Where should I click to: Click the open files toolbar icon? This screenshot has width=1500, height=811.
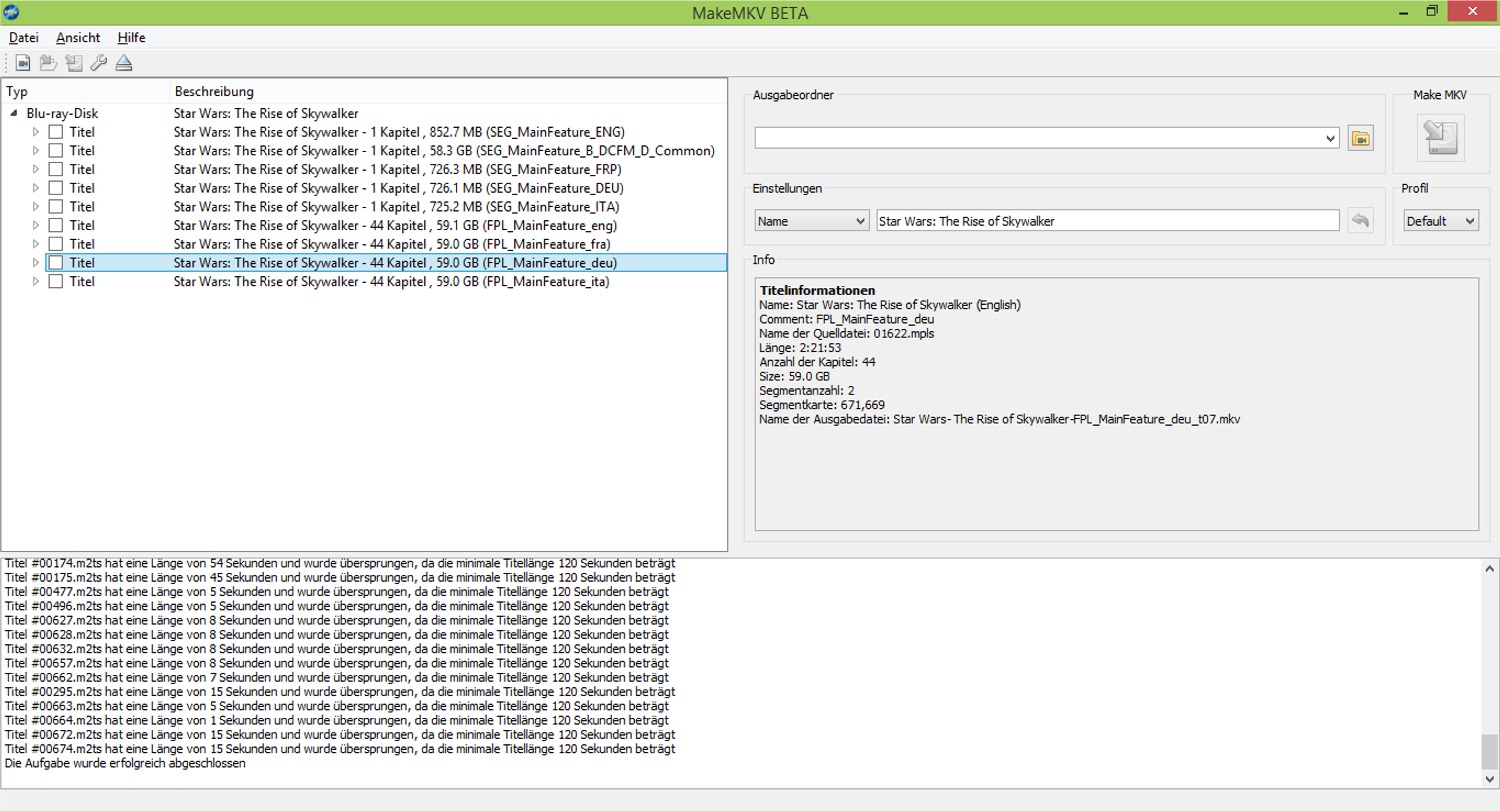23,64
